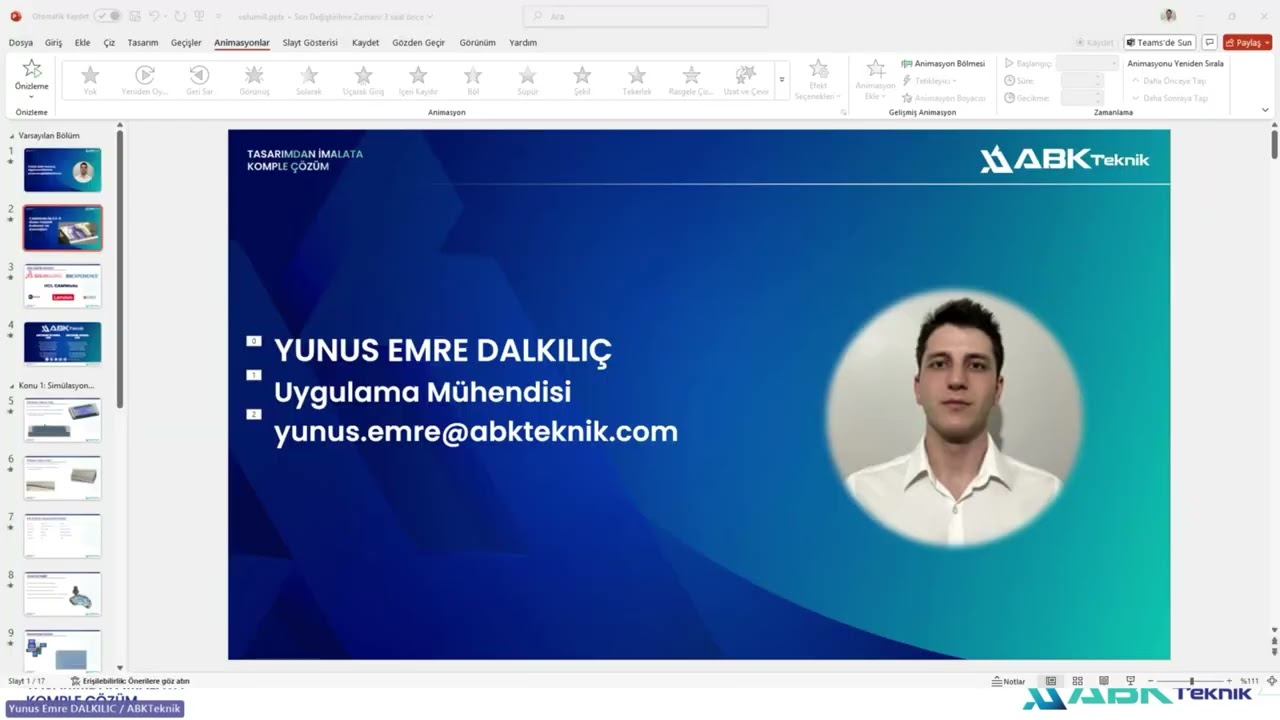
Task: Switch to the Slayt Gösterisi tab
Action: [x=310, y=43]
